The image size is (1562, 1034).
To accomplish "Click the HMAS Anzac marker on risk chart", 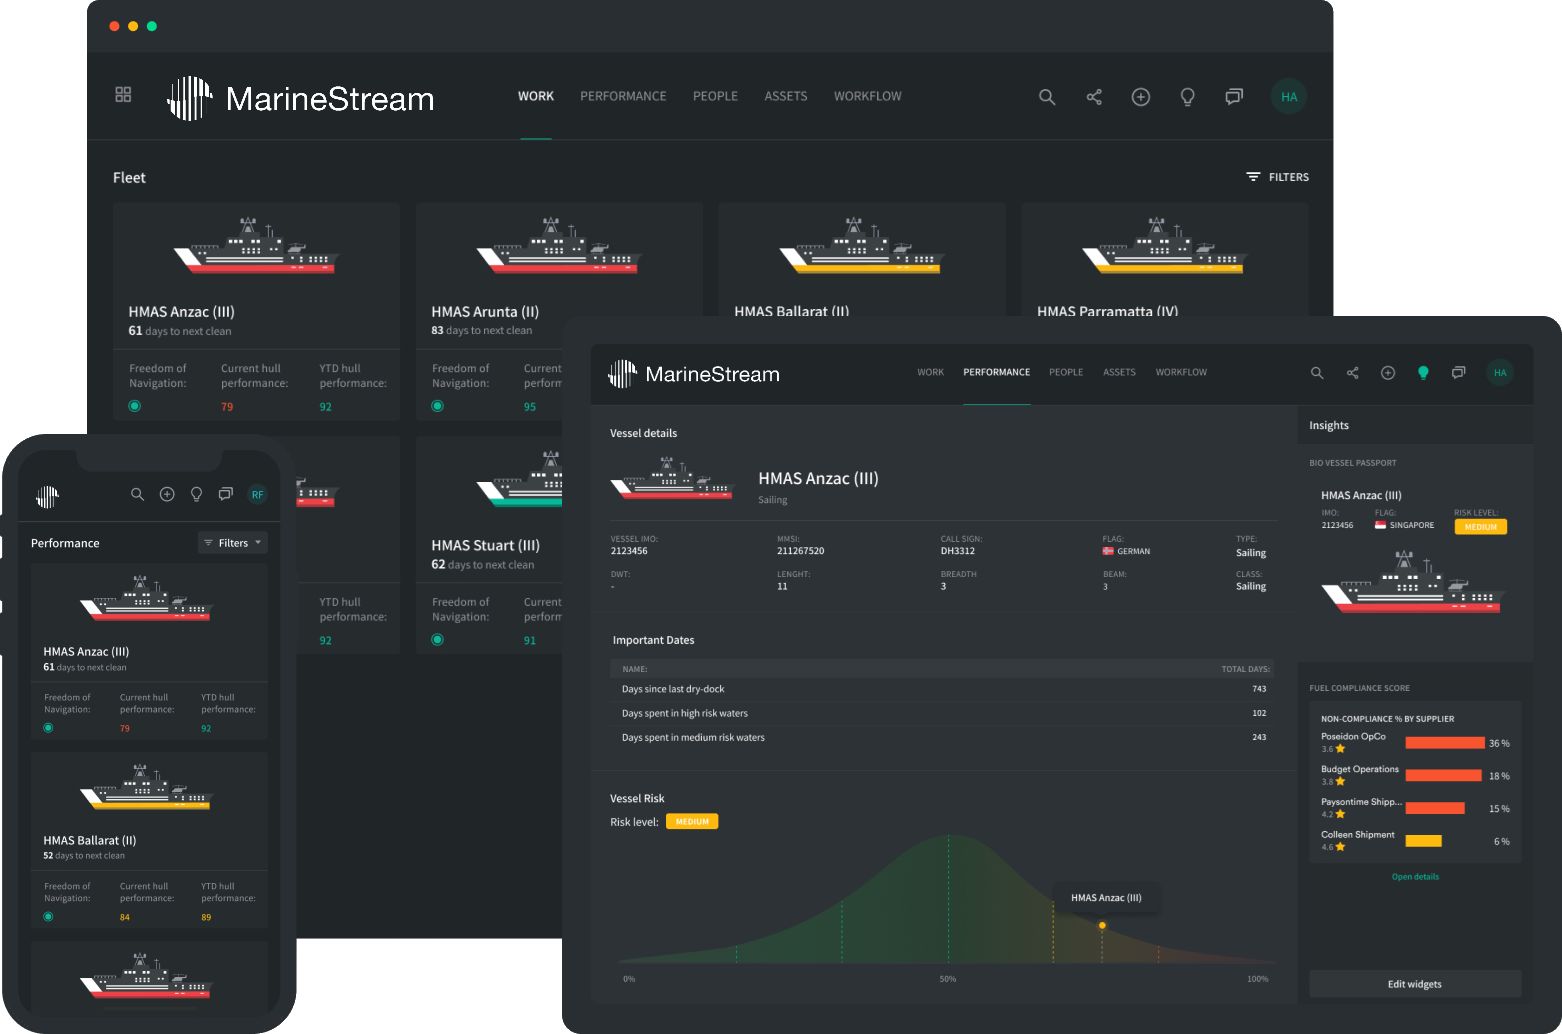I will 1102,925.
